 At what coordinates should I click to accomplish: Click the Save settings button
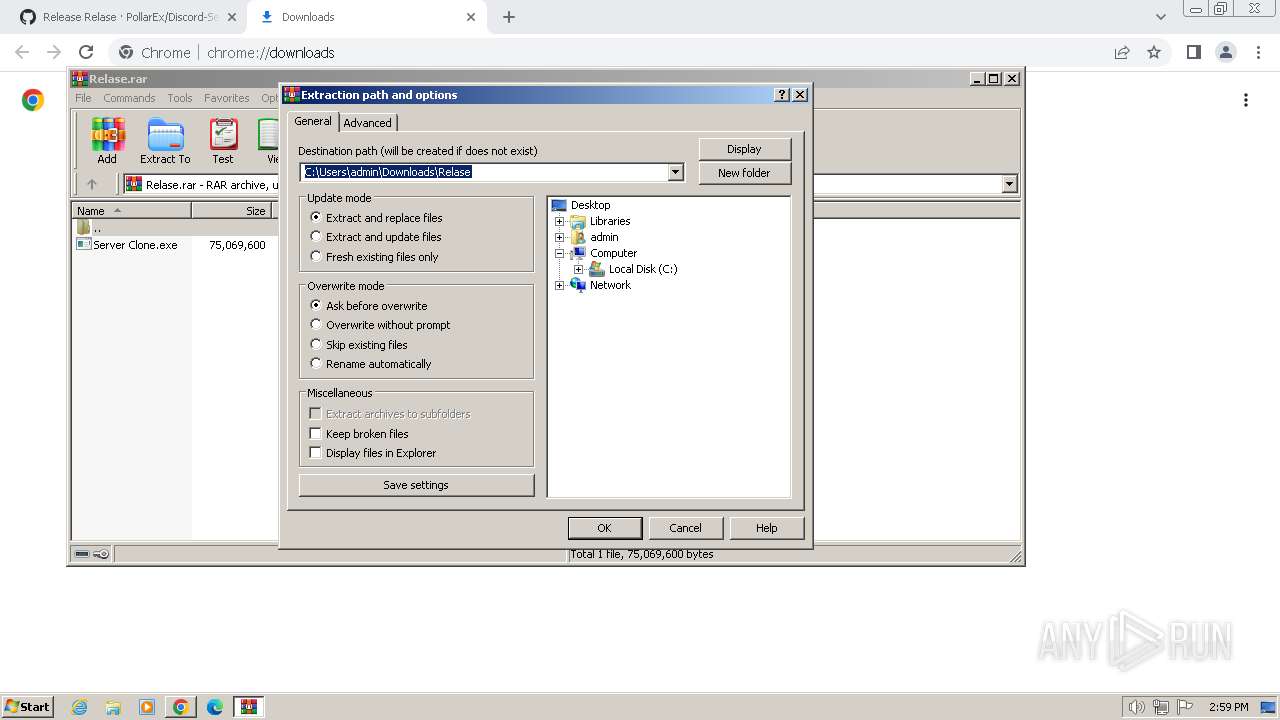[416, 485]
